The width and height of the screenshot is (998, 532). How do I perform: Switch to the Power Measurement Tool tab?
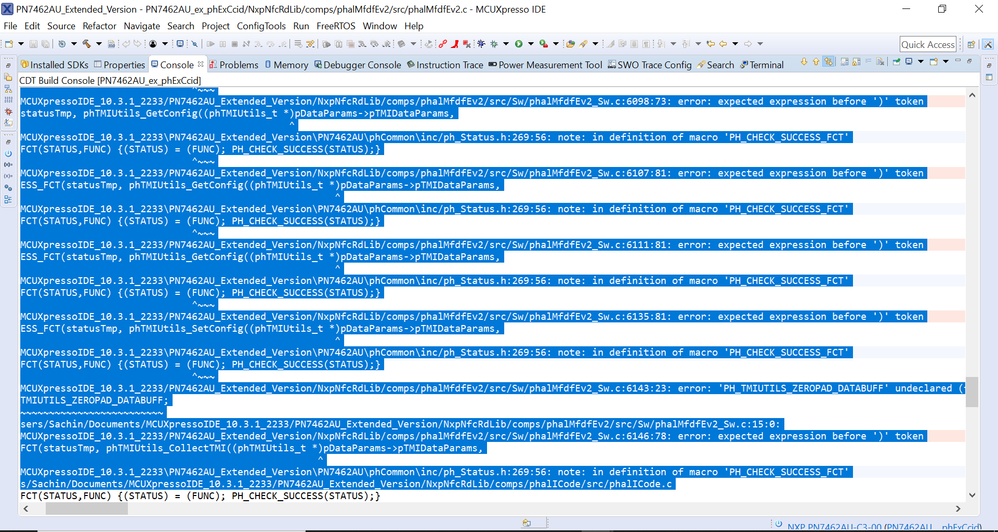click(x=545, y=65)
